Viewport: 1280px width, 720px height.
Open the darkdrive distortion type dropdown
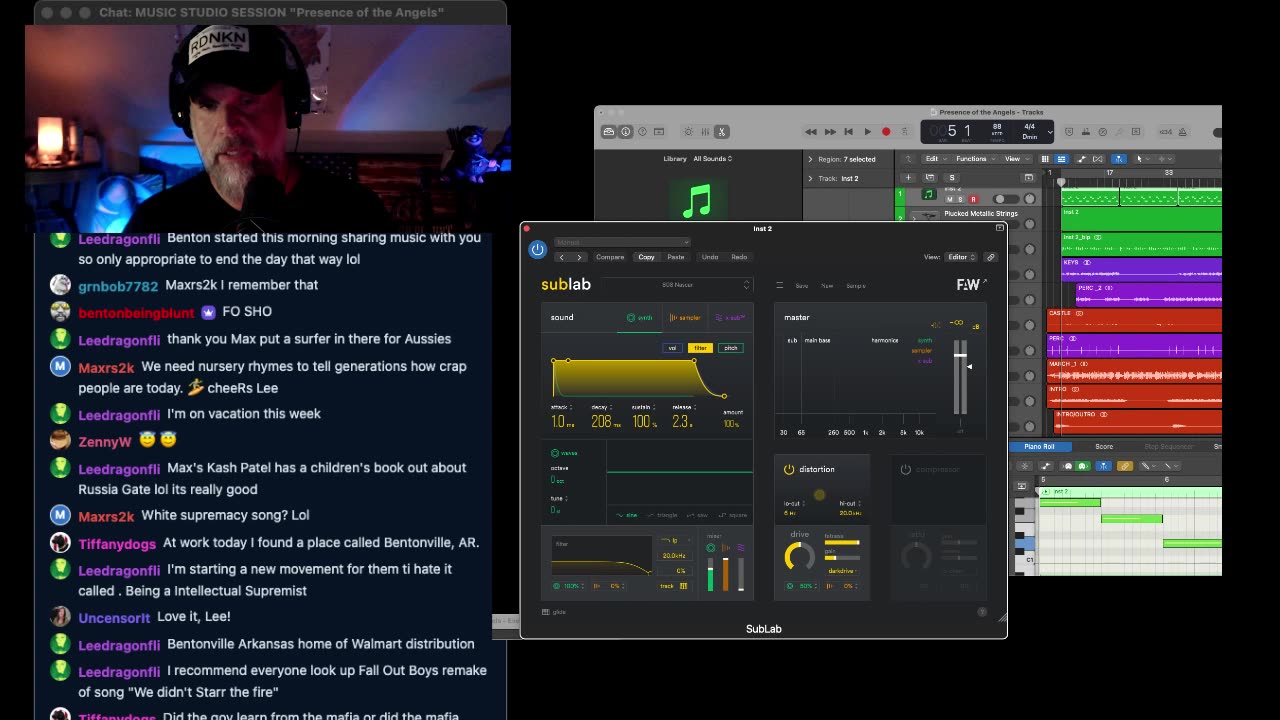tap(842, 571)
